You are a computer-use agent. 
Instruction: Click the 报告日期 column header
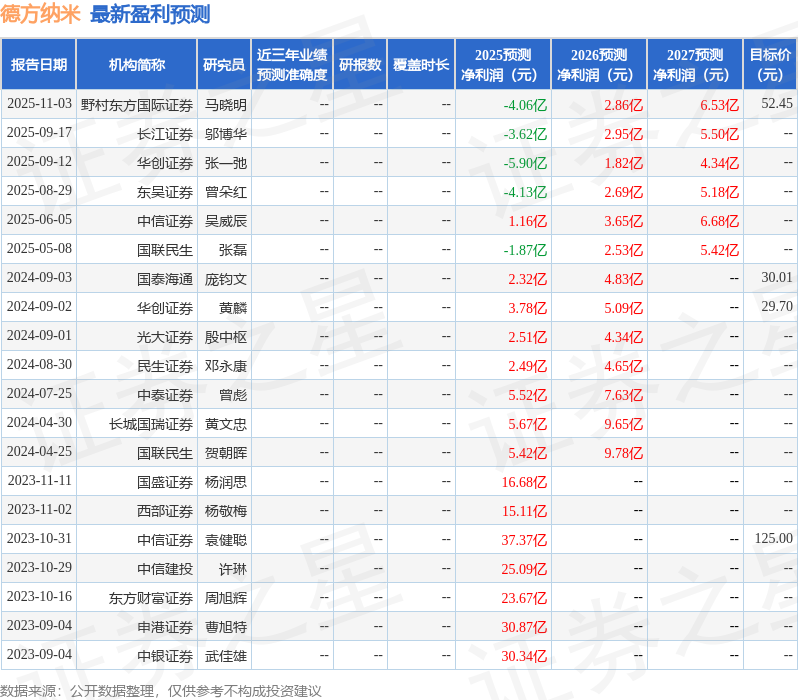[x=39, y=65]
